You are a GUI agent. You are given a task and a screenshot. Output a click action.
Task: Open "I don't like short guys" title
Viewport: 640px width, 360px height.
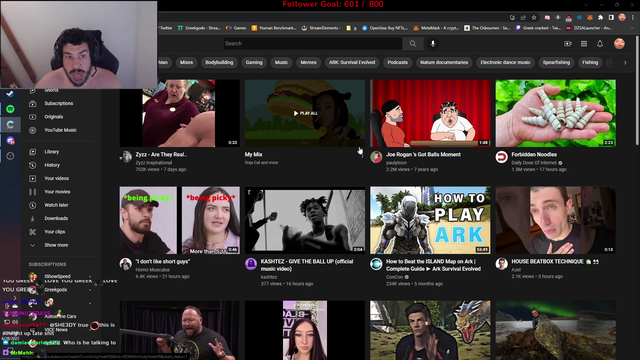pos(163,262)
